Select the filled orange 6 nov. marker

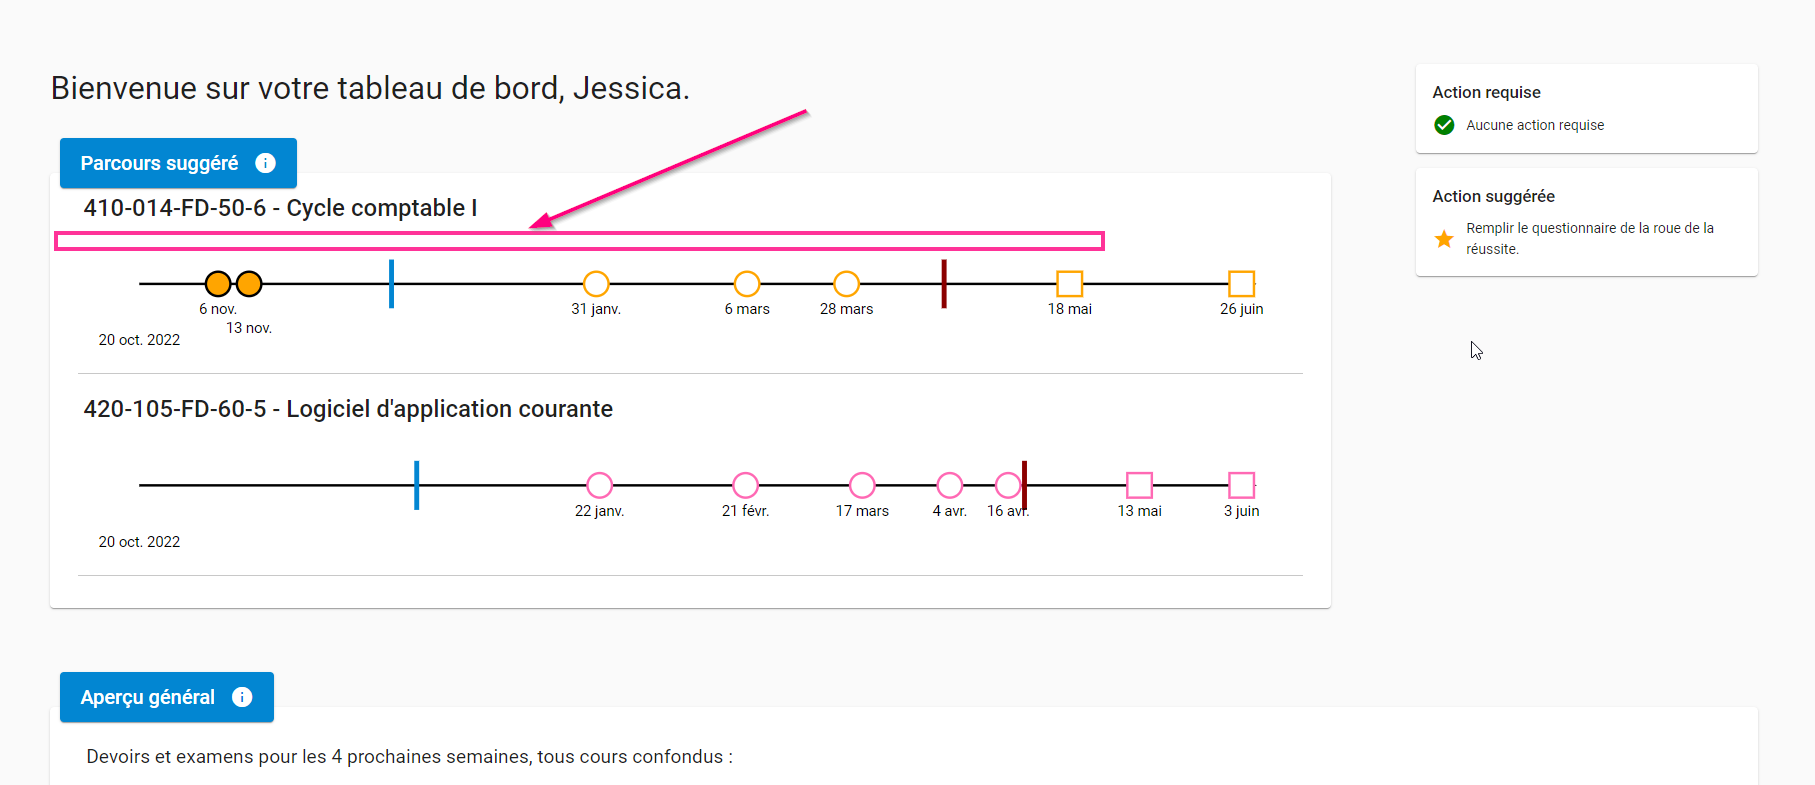point(217,284)
